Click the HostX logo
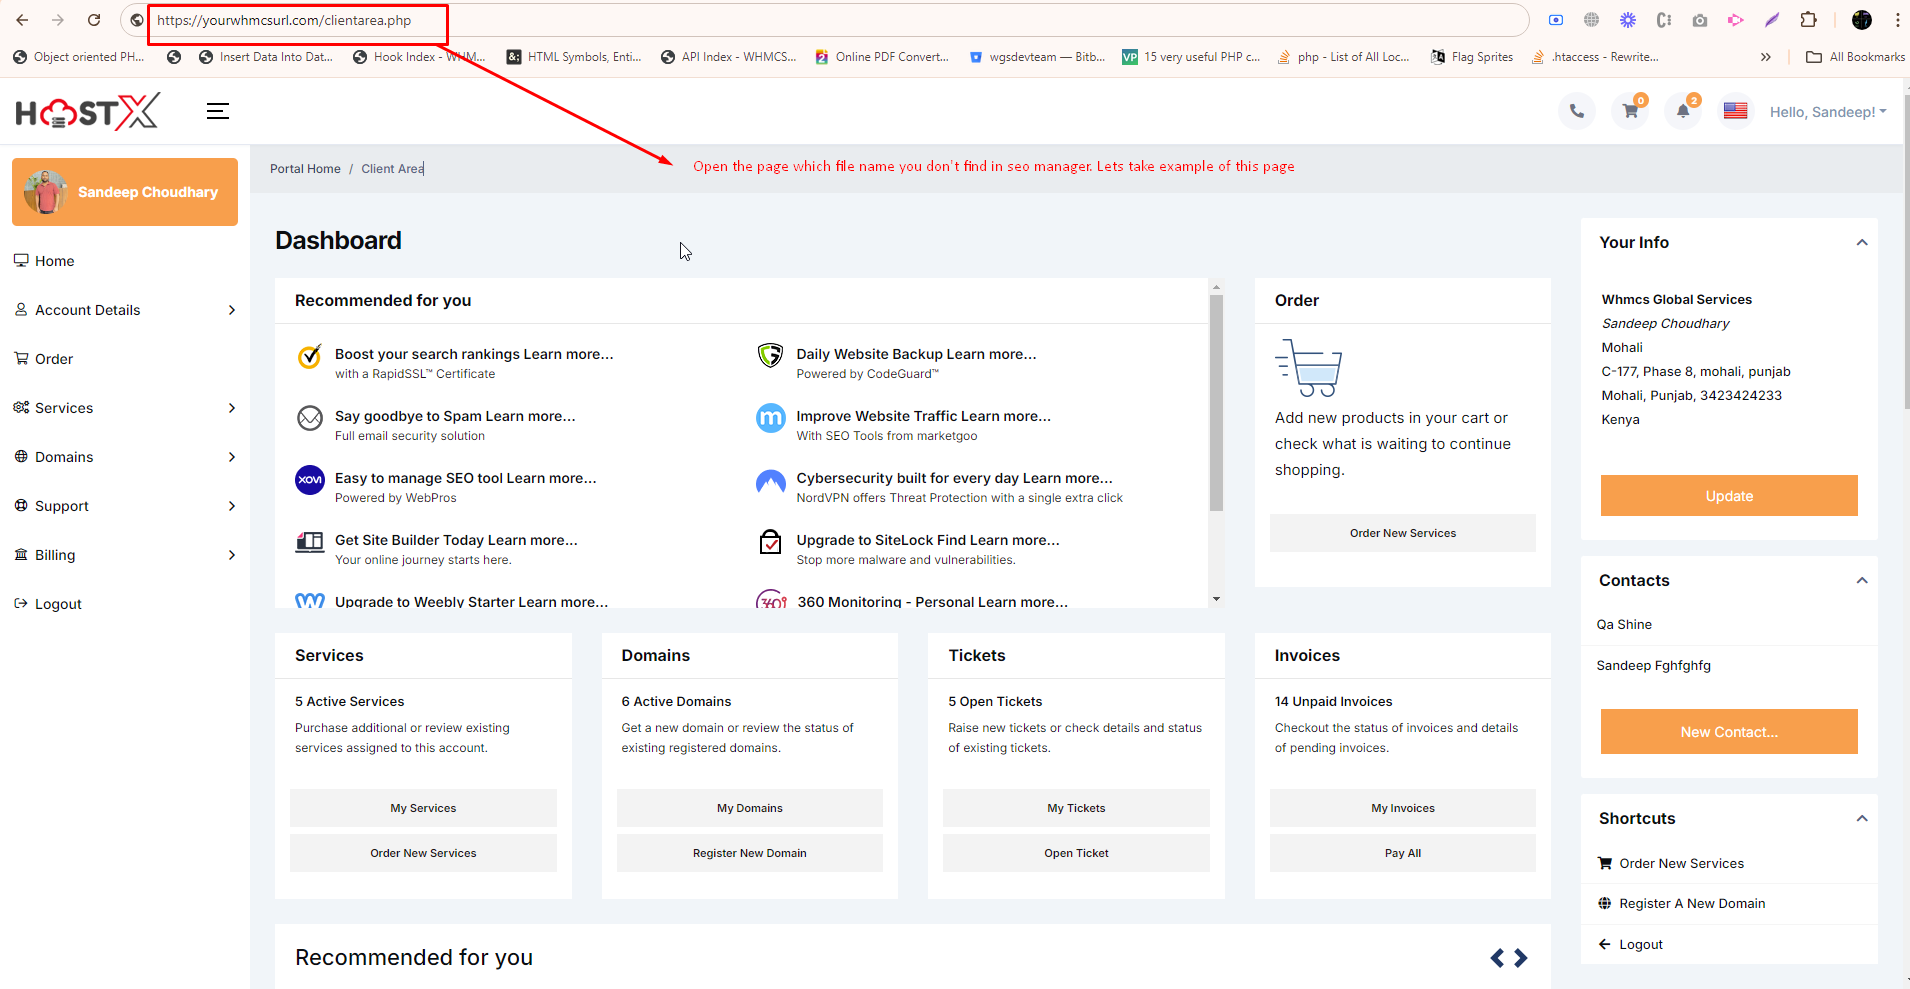This screenshot has width=1910, height=989. pos(88,112)
